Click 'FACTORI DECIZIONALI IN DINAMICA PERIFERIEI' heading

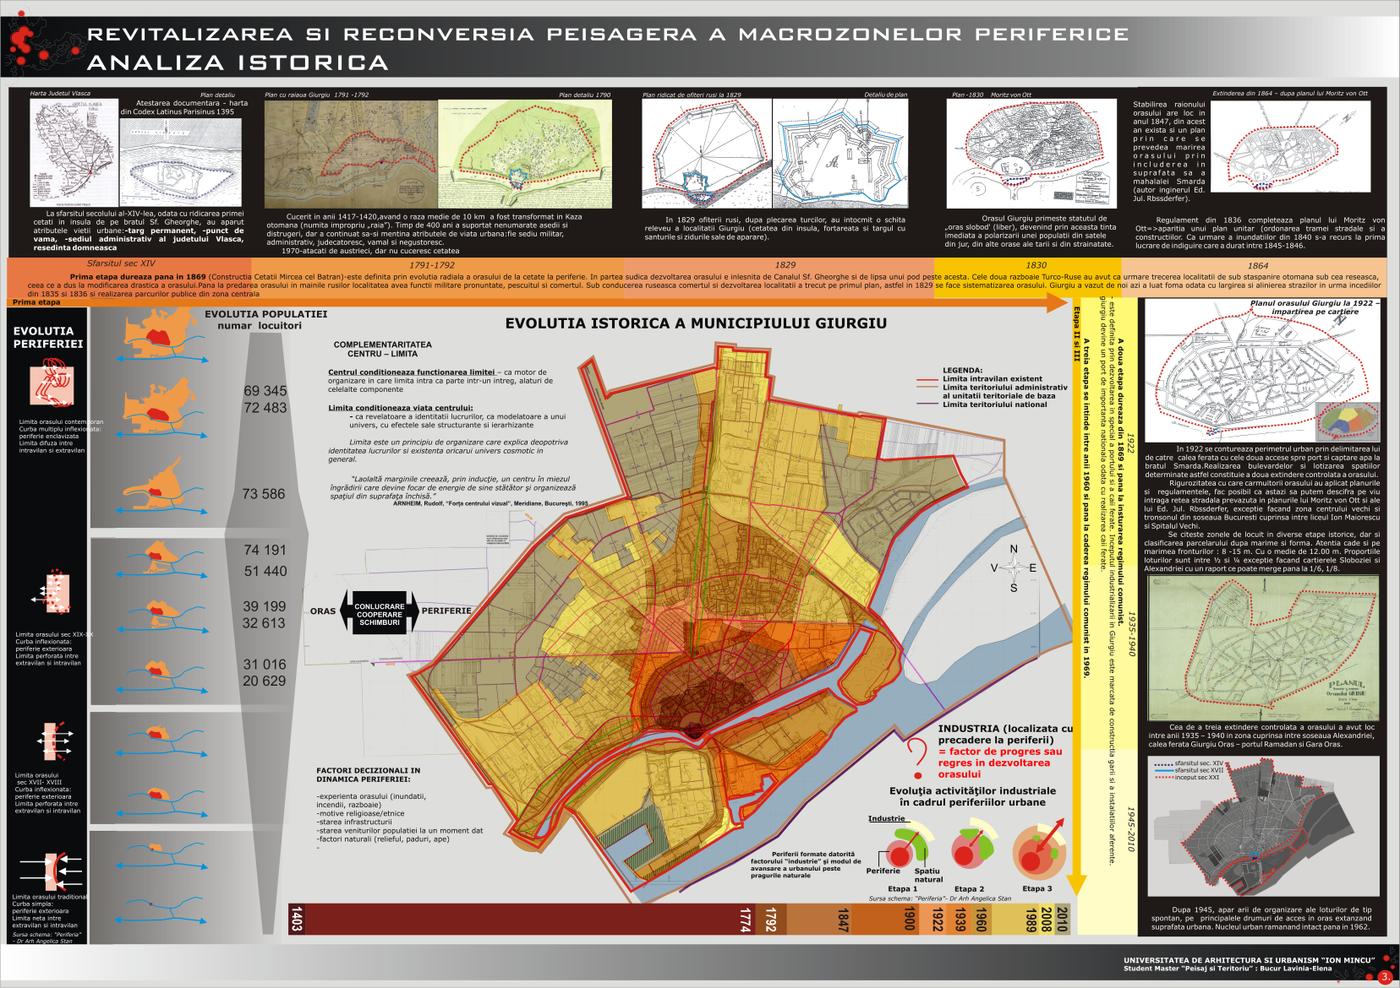(367, 773)
